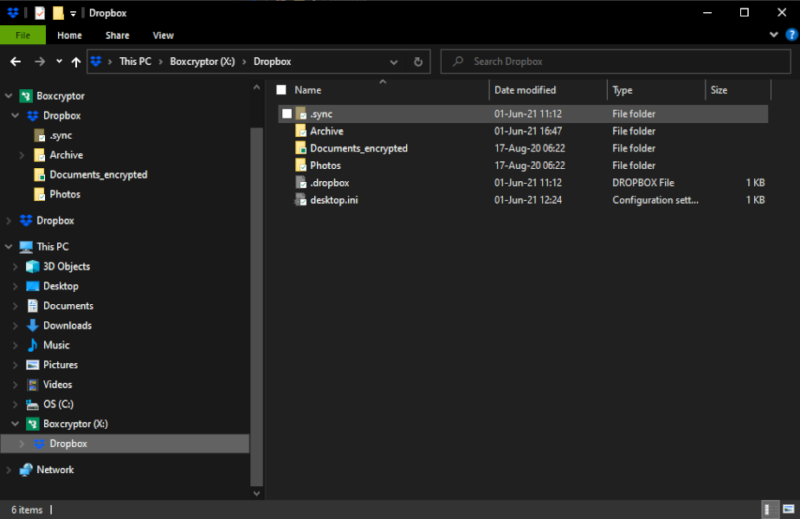Image resolution: width=800 pixels, height=519 pixels.
Task: Click the Configuration sett... type cell
Action: click(x=656, y=200)
